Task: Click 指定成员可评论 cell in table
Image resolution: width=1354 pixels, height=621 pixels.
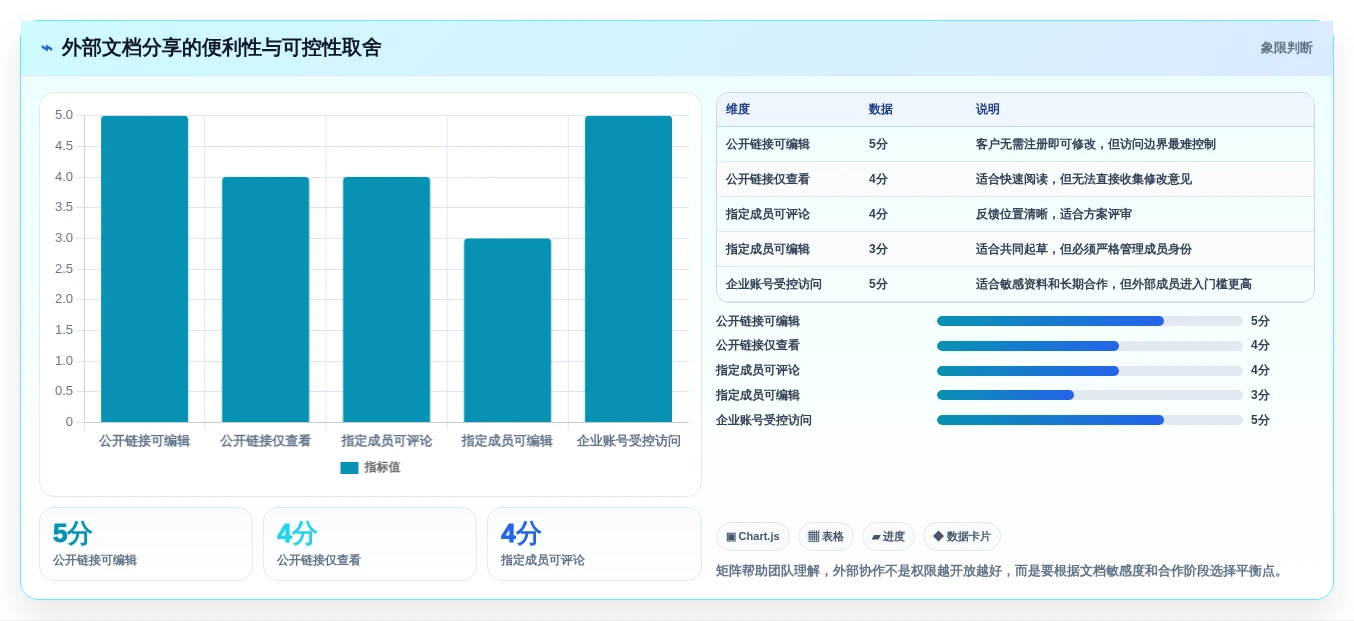Action: point(768,214)
